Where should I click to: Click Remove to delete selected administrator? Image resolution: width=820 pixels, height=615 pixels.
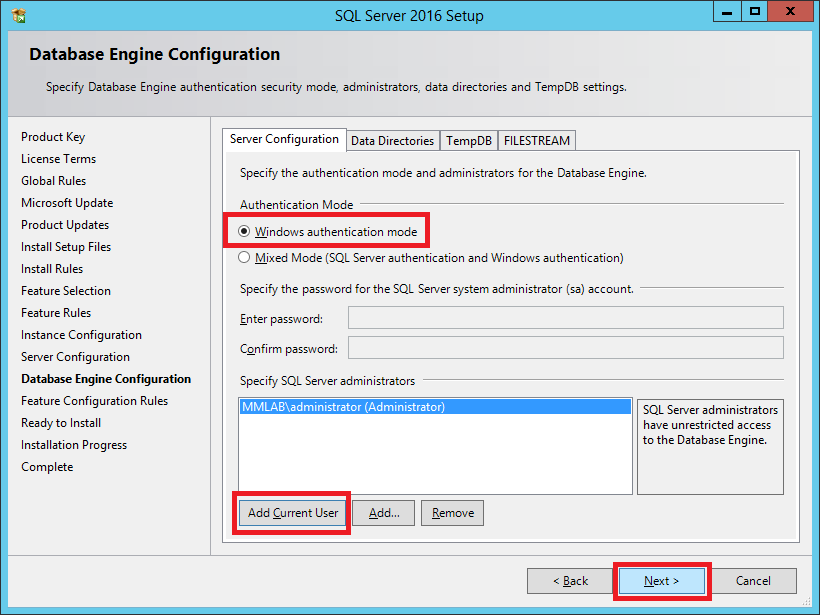(452, 513)
